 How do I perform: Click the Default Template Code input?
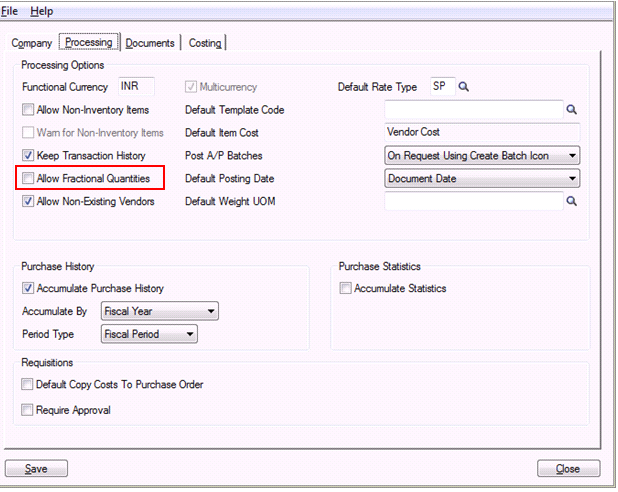[474, 110]
